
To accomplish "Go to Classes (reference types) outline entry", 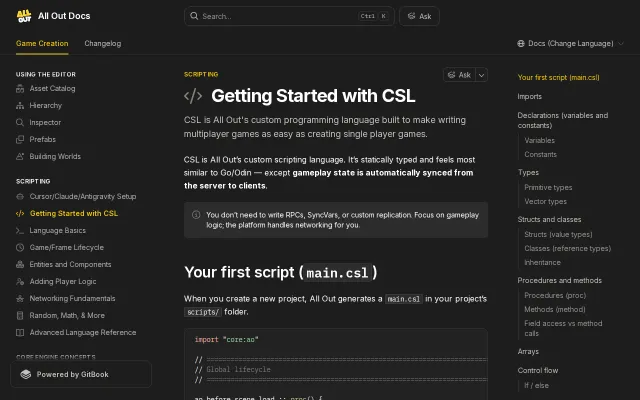I will [x=567, y=248].
